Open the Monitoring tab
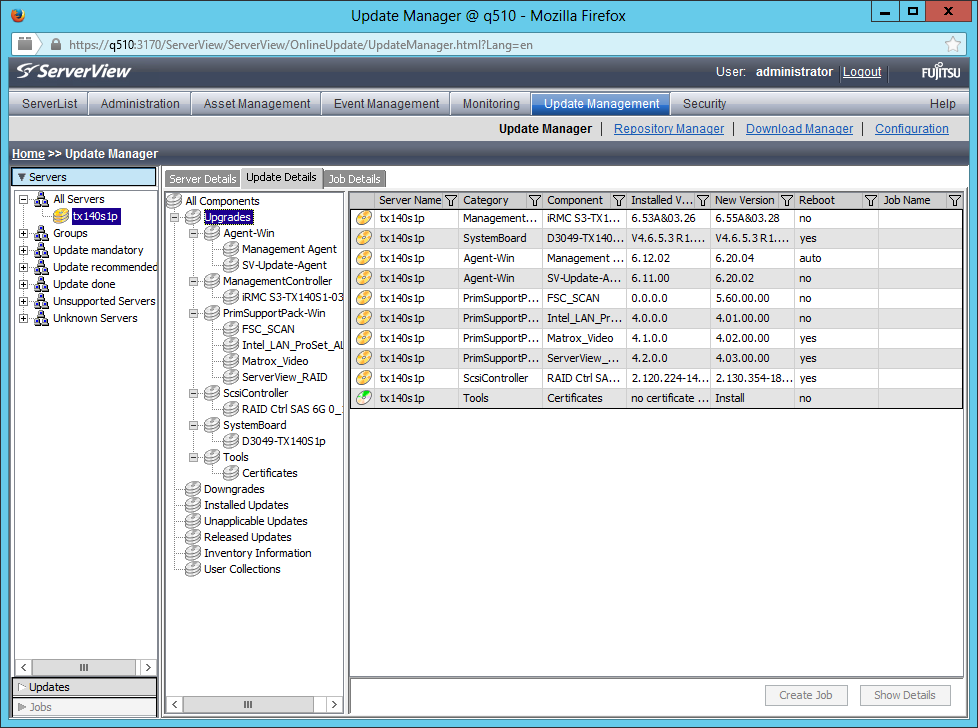Image resolution: width=978 pixels, height=728 pixels. [x=491, y=104]
